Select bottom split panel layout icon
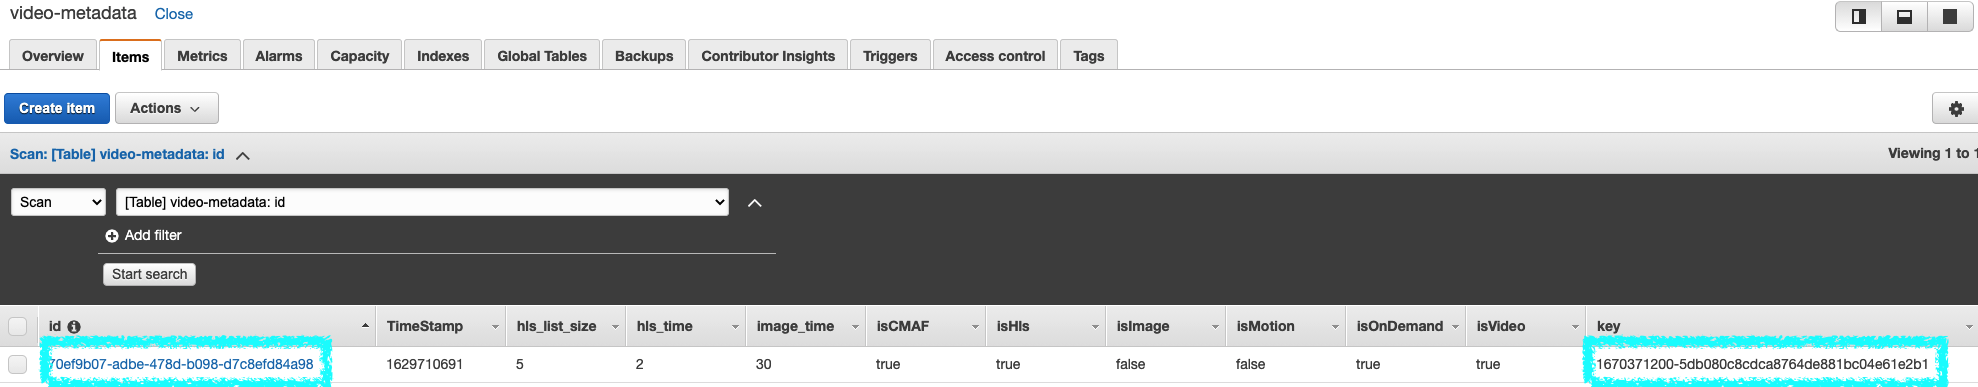Screen dimensions: 1978x387 pos(1904,16)
